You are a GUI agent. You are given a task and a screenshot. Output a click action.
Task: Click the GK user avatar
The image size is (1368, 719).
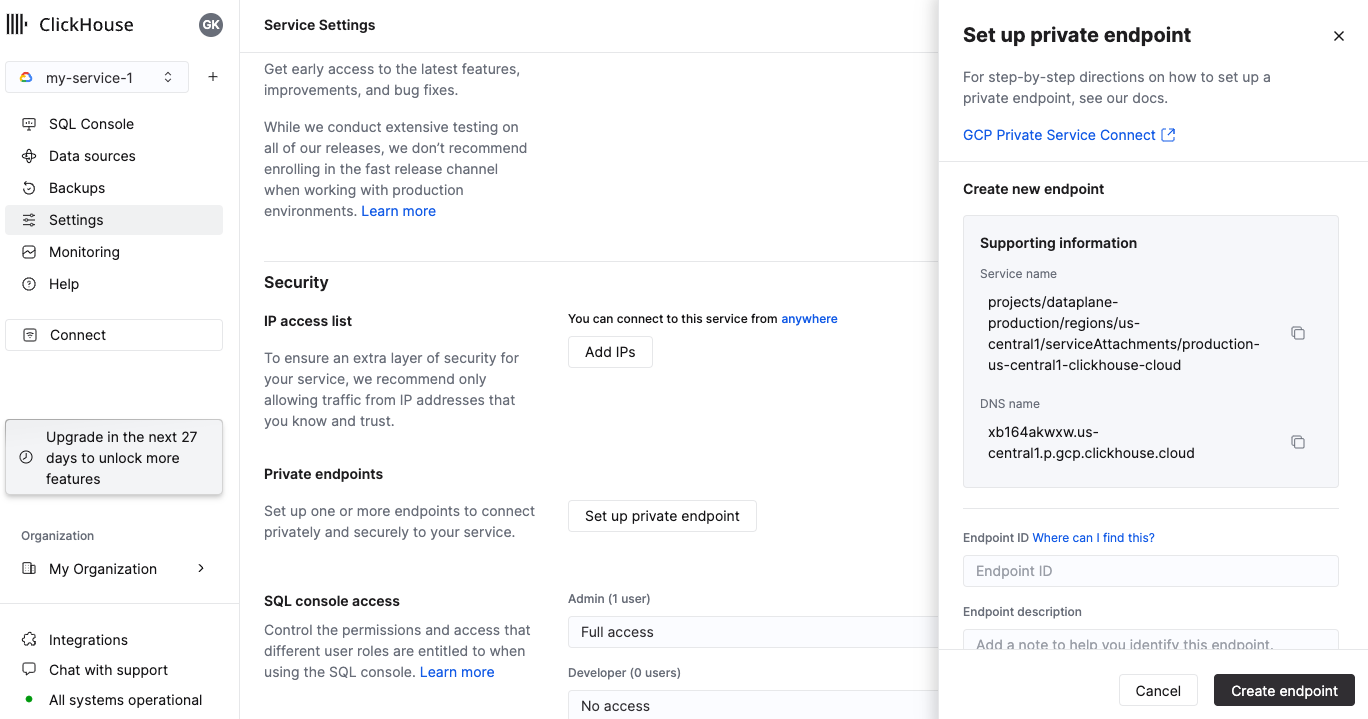point(211,25)
